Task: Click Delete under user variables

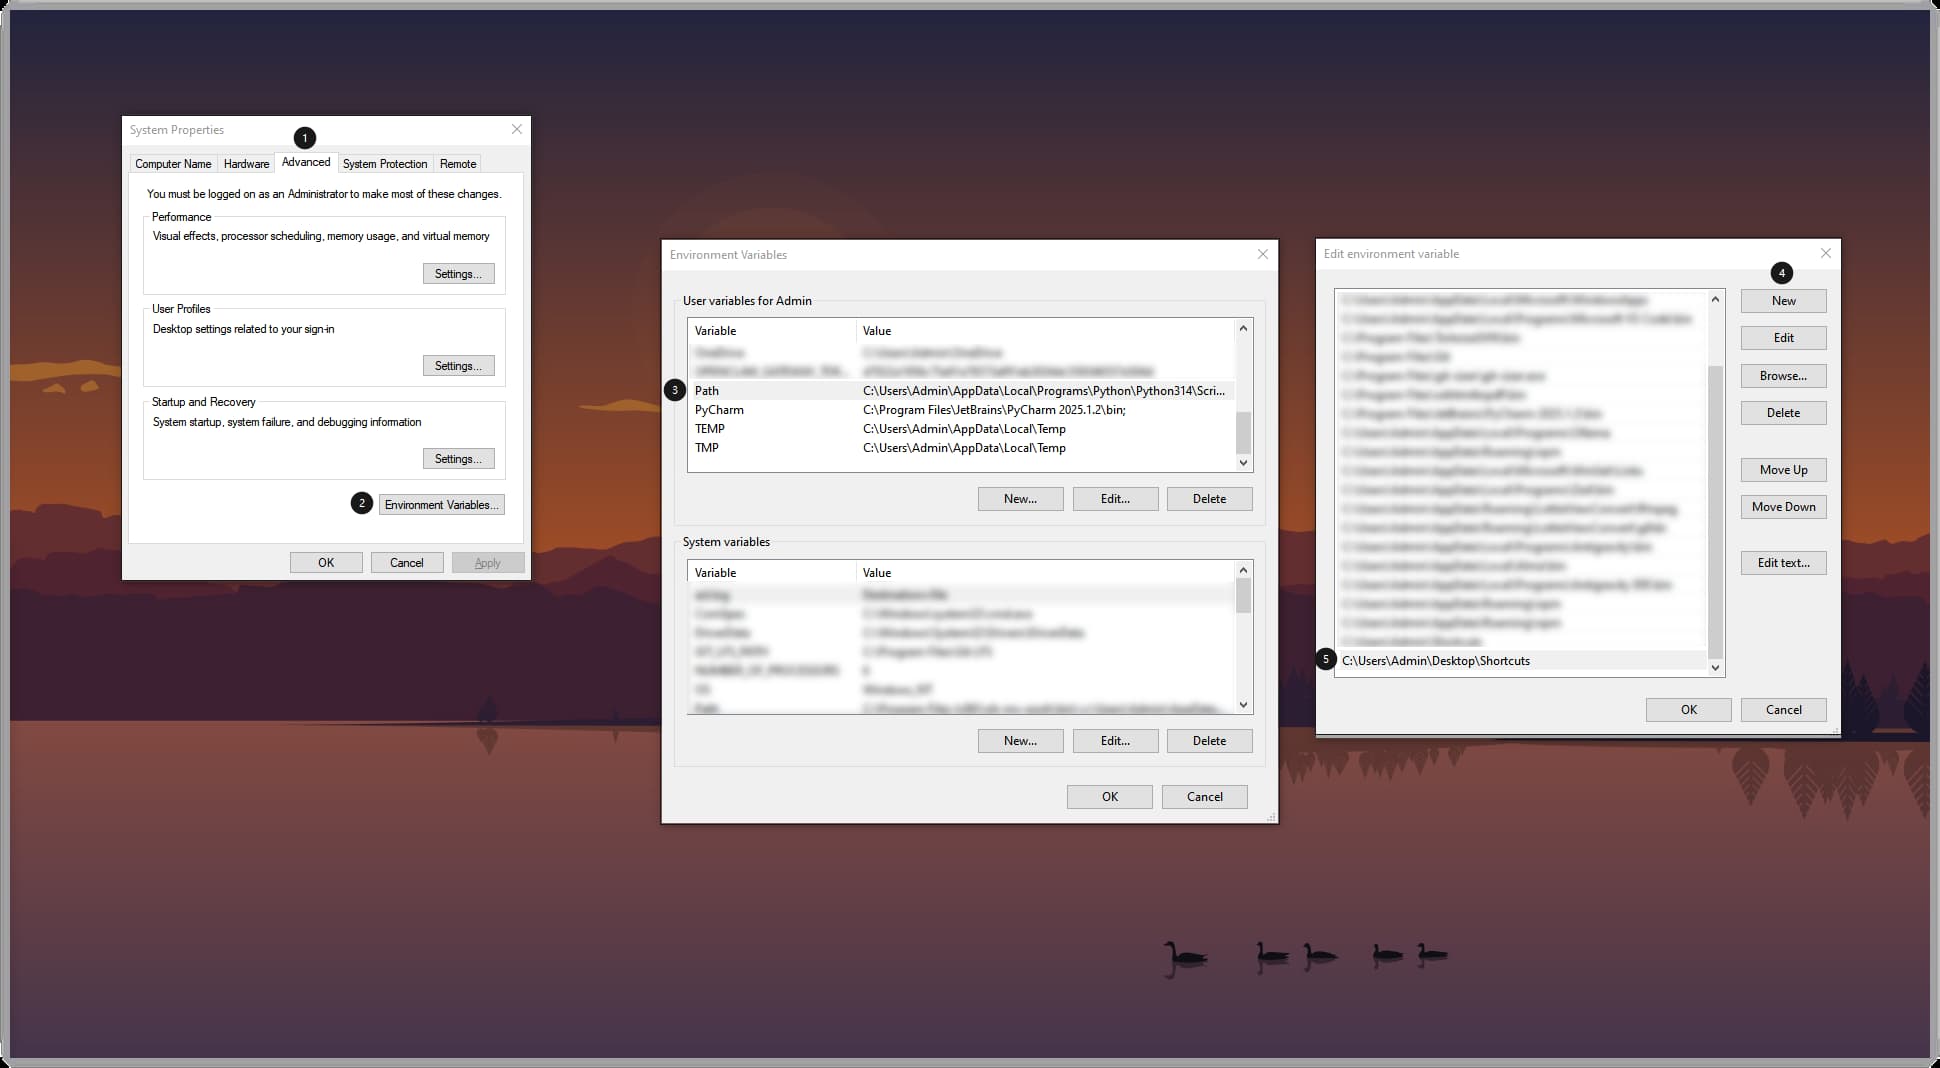Action: coord(1209,499)
